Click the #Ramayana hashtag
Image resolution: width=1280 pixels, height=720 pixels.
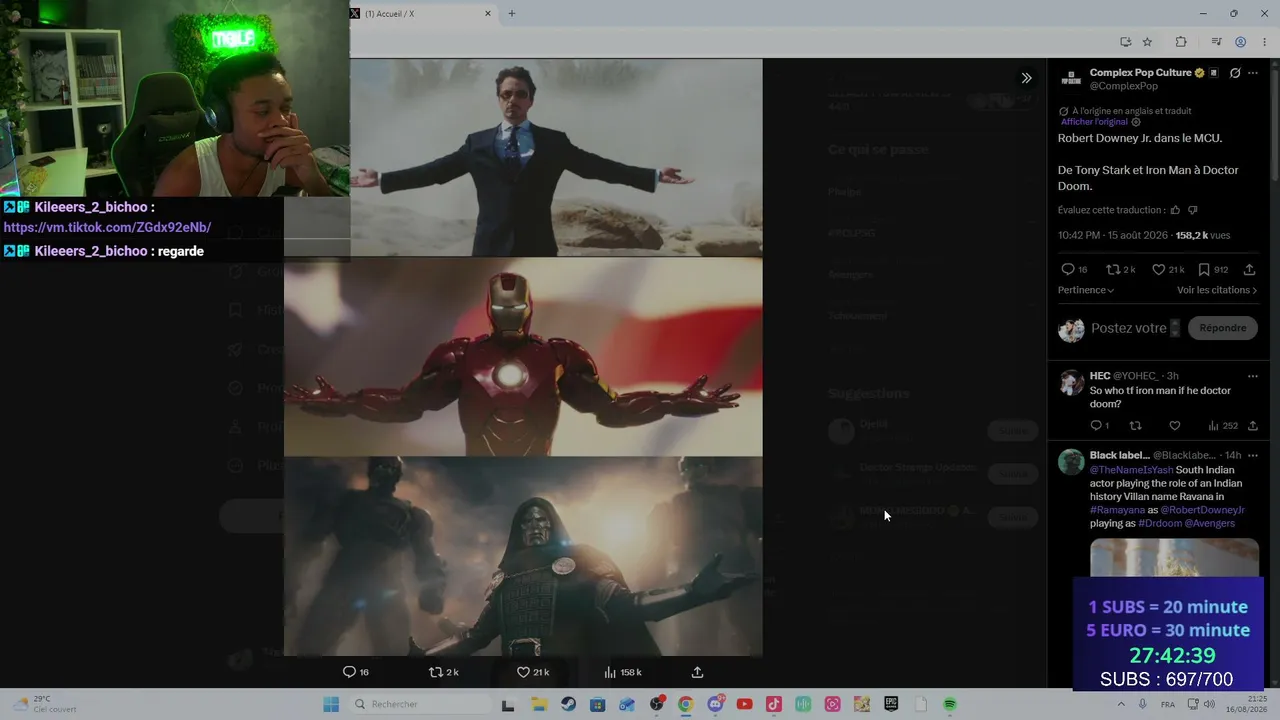[1117, 510]
